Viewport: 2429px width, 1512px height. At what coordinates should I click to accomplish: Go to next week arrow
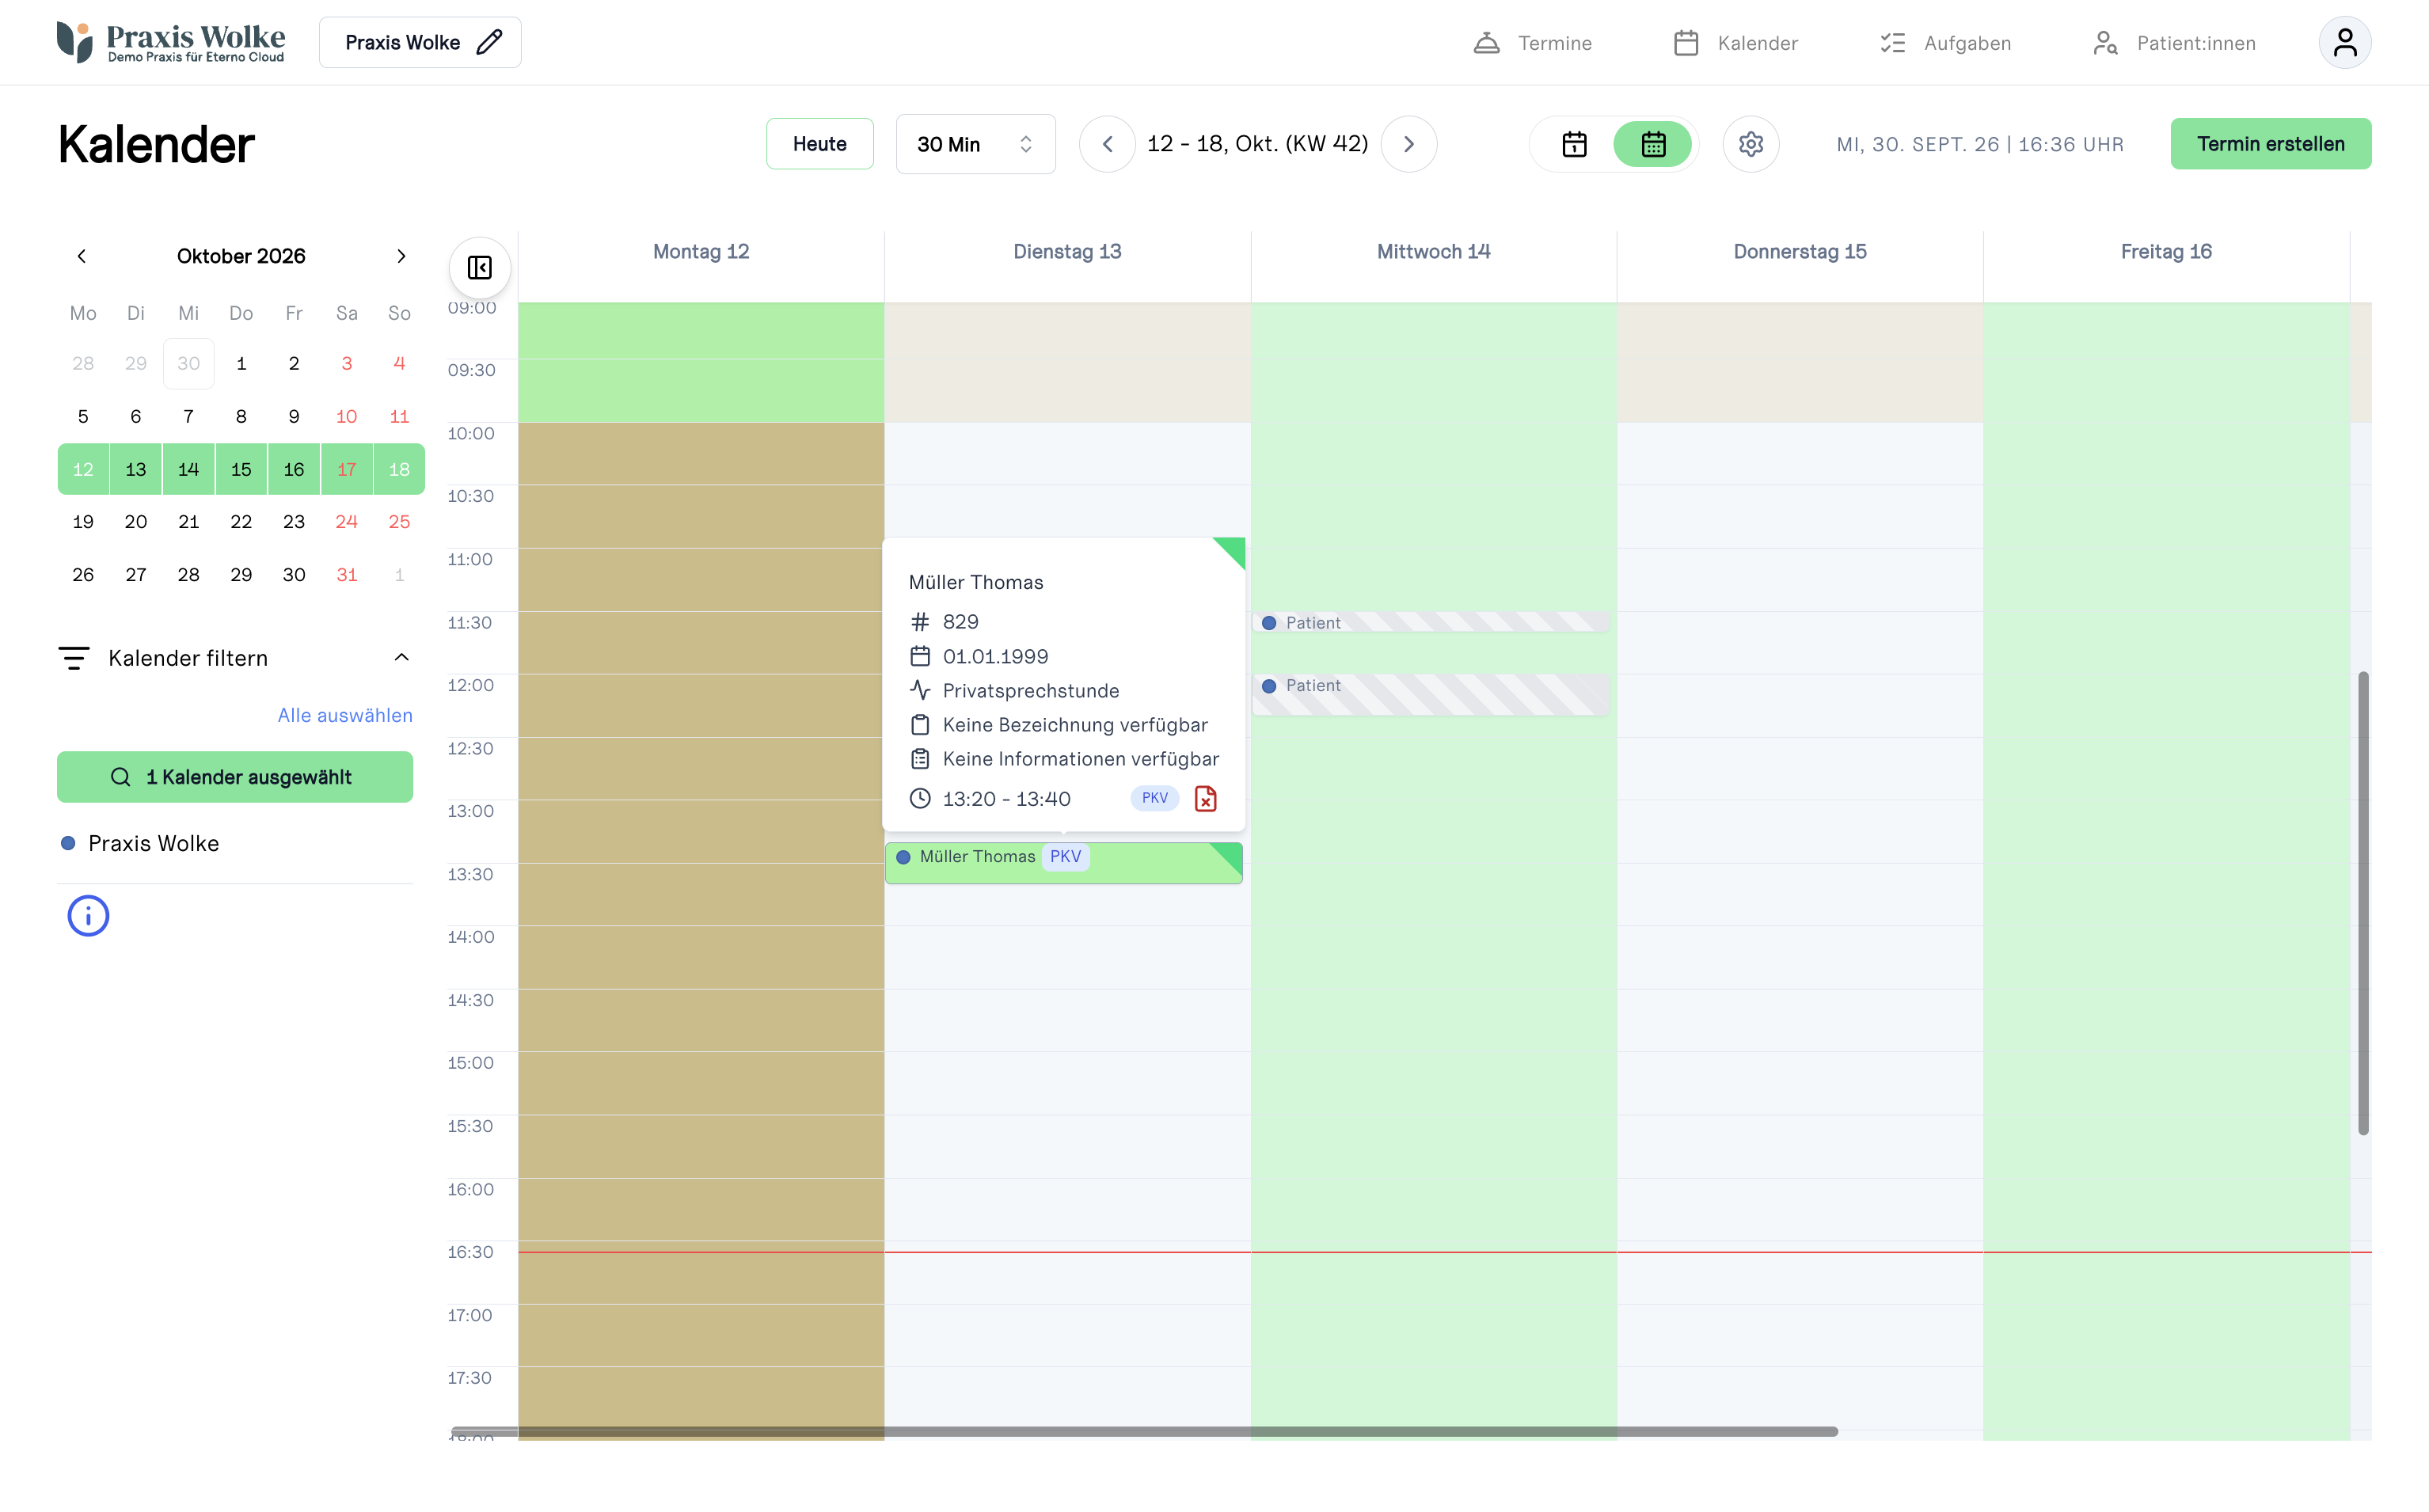1408,144
